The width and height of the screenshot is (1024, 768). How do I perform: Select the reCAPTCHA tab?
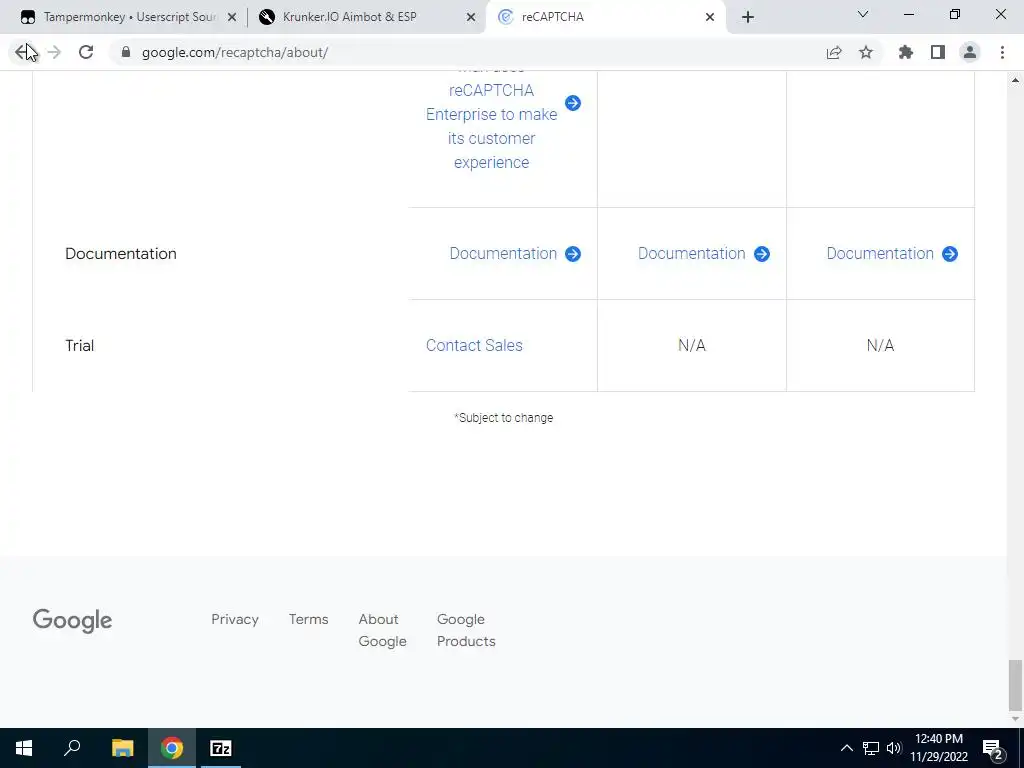click(x=552, y=17)
